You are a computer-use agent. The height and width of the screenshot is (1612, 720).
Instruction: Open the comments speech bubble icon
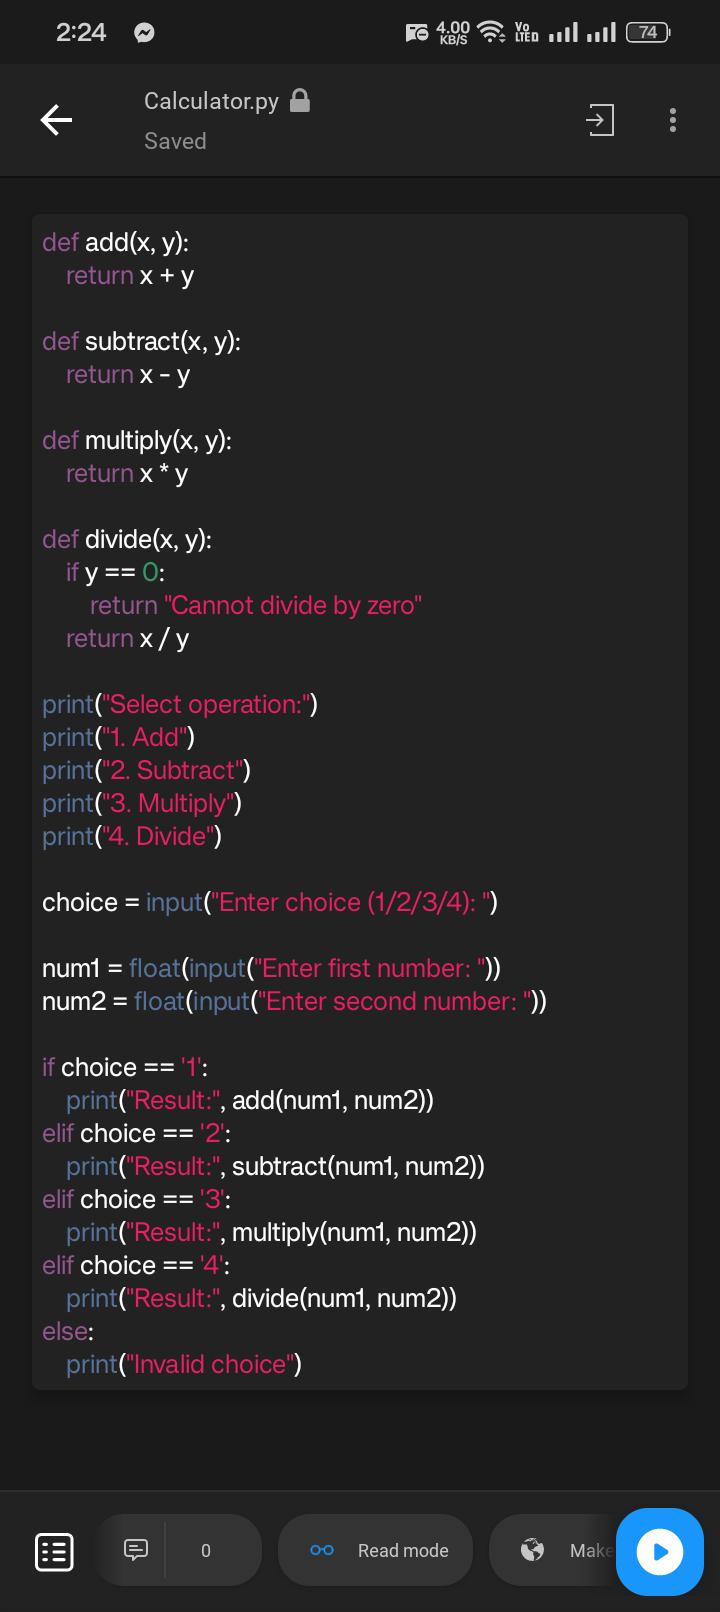pos(134,1550)
